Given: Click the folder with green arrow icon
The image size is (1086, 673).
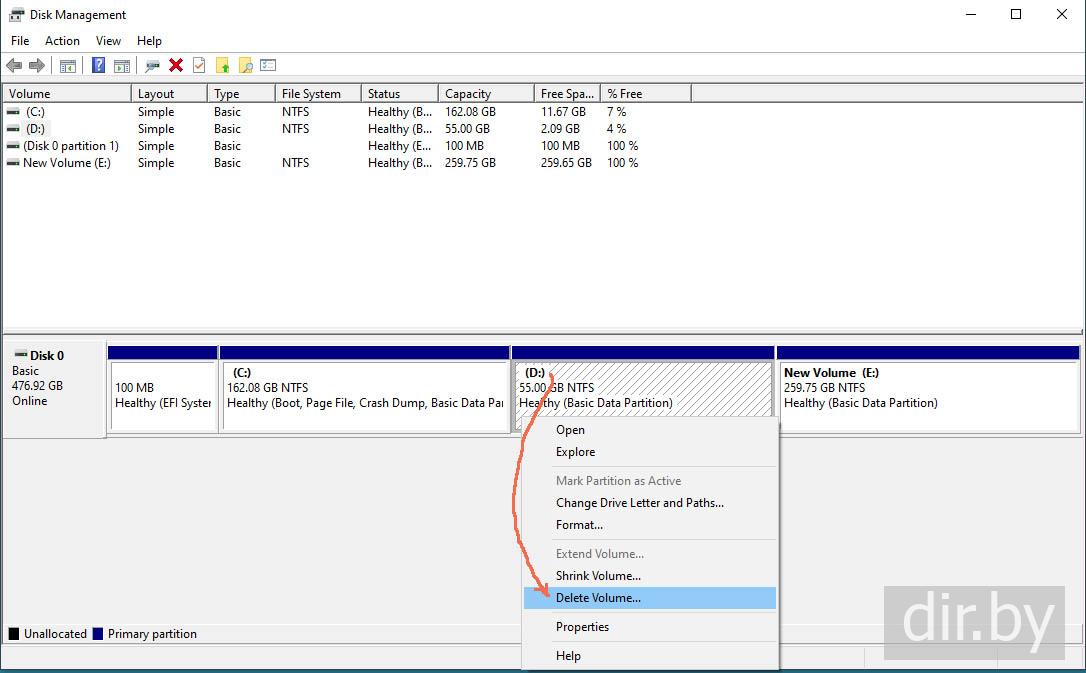Looking at the screenshot, I should coord(222,66).
